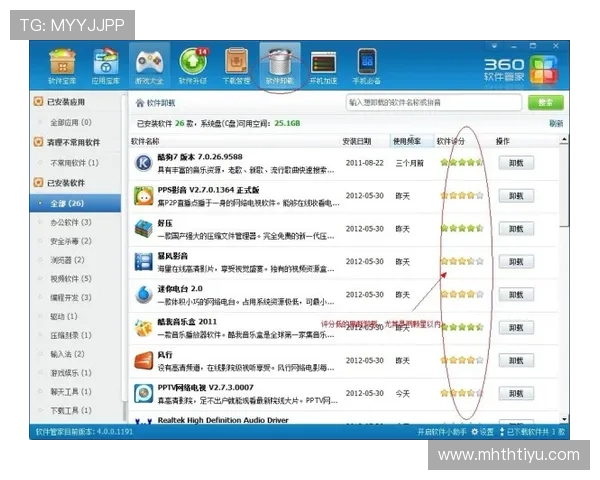Open the 软件宝库 toolbar icon
The image size is (600, 480).
coord(61,68)
